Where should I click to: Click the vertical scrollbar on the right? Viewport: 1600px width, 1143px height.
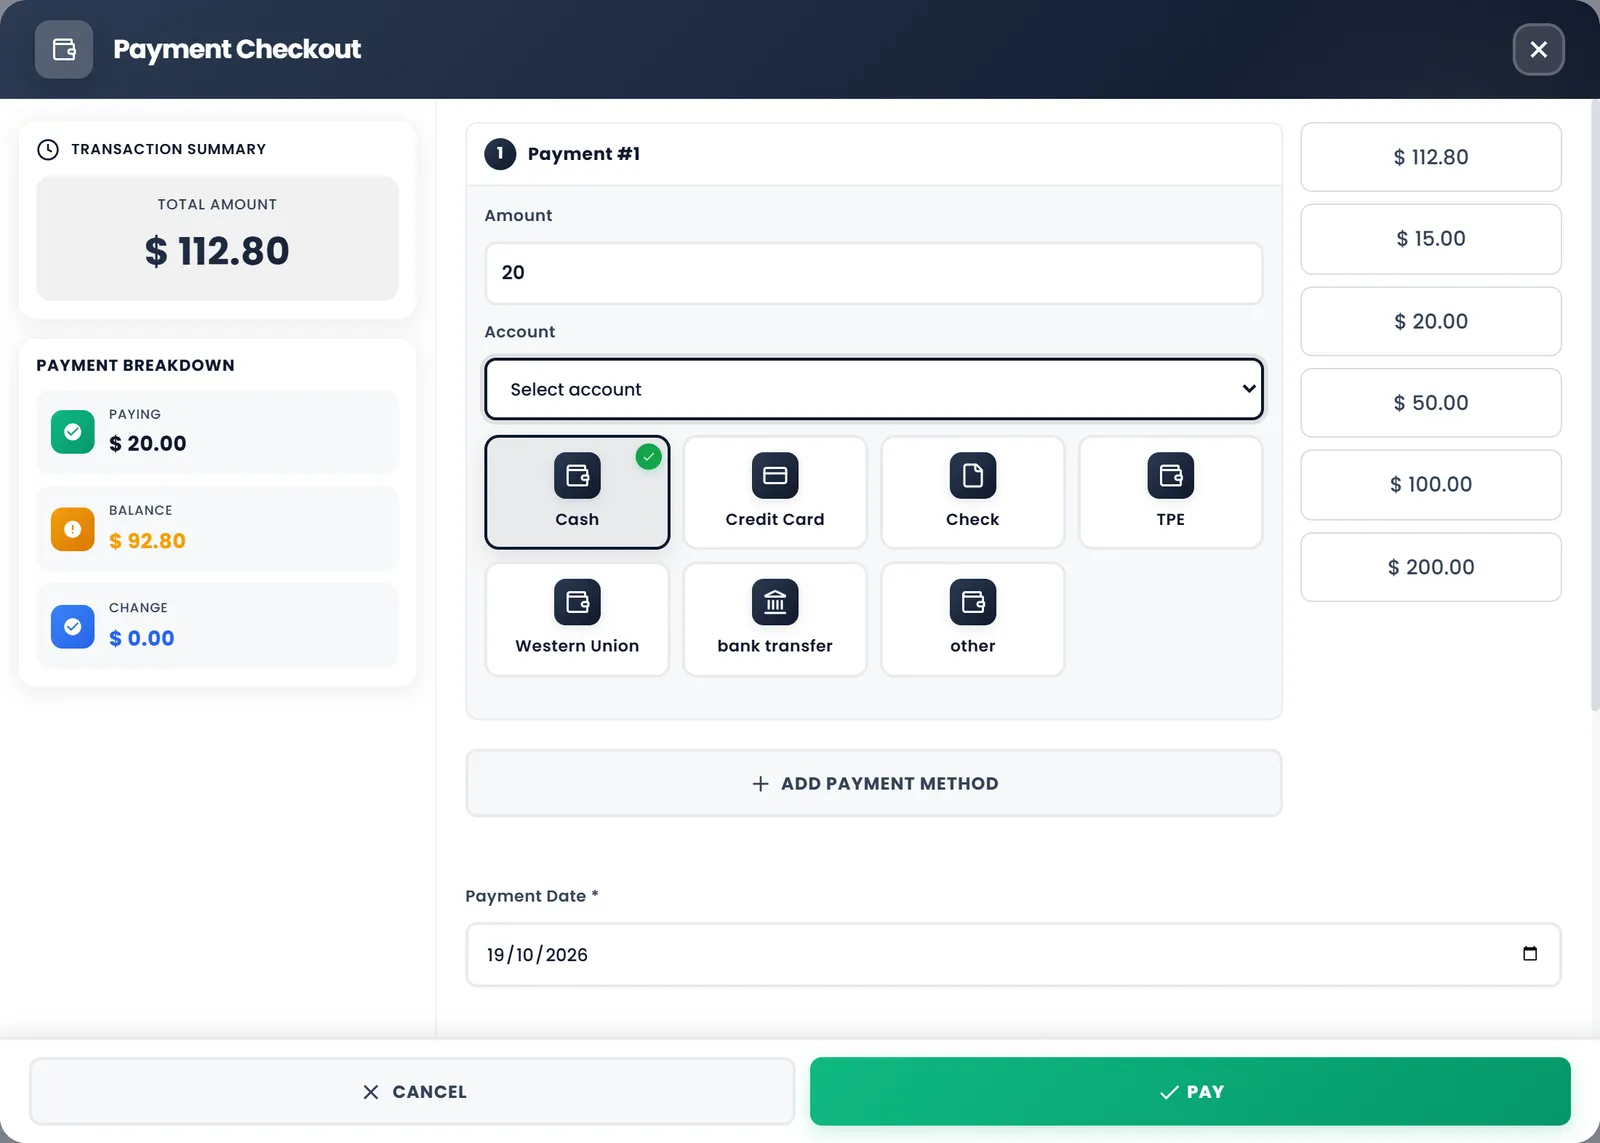(x=1594, y=405)
